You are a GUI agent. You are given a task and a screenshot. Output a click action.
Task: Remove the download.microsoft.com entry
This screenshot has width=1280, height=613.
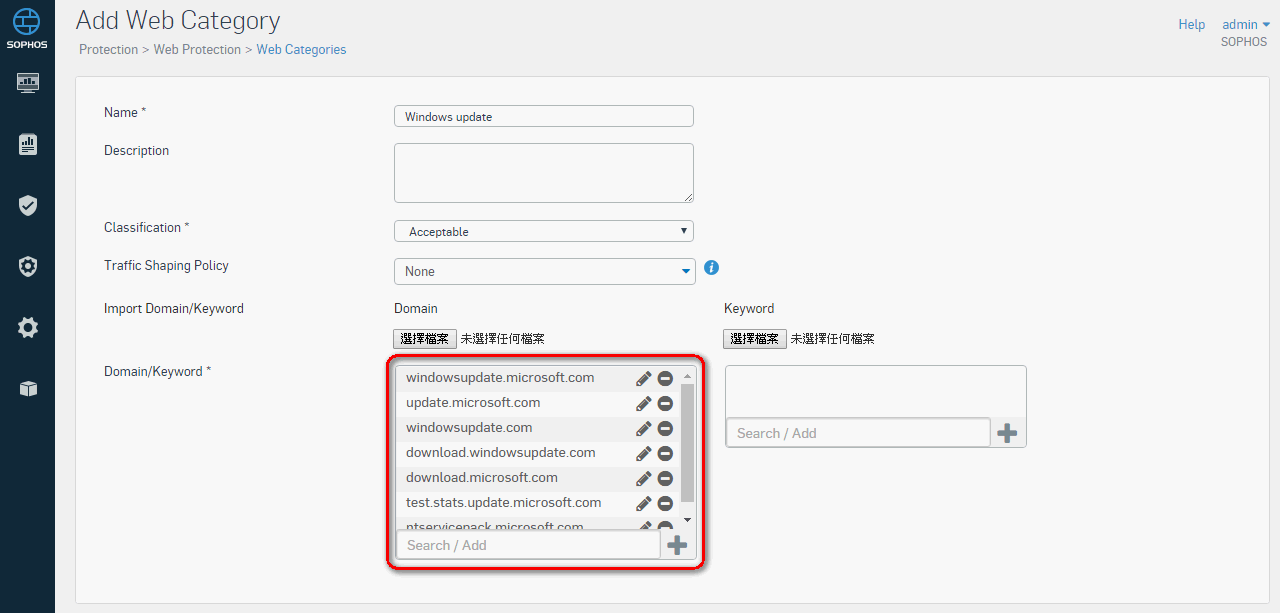[665, 478]
